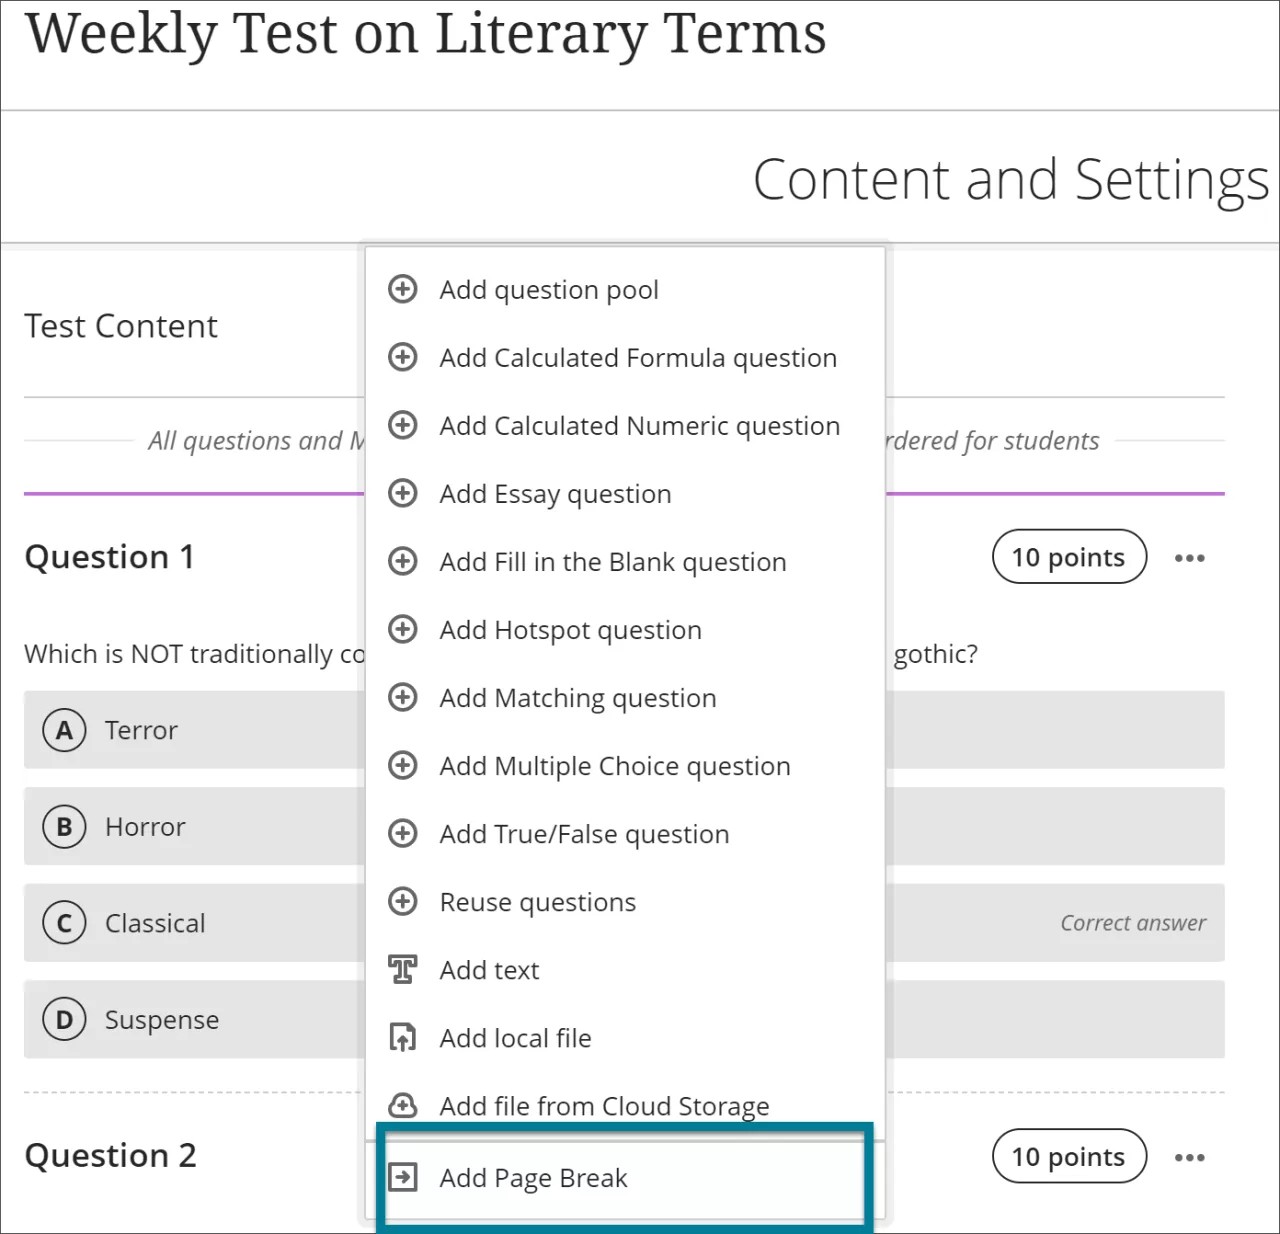This screenshot has height=1234, width=1280.
Task: Open more options for Question 1
Action: [1190, 557]
